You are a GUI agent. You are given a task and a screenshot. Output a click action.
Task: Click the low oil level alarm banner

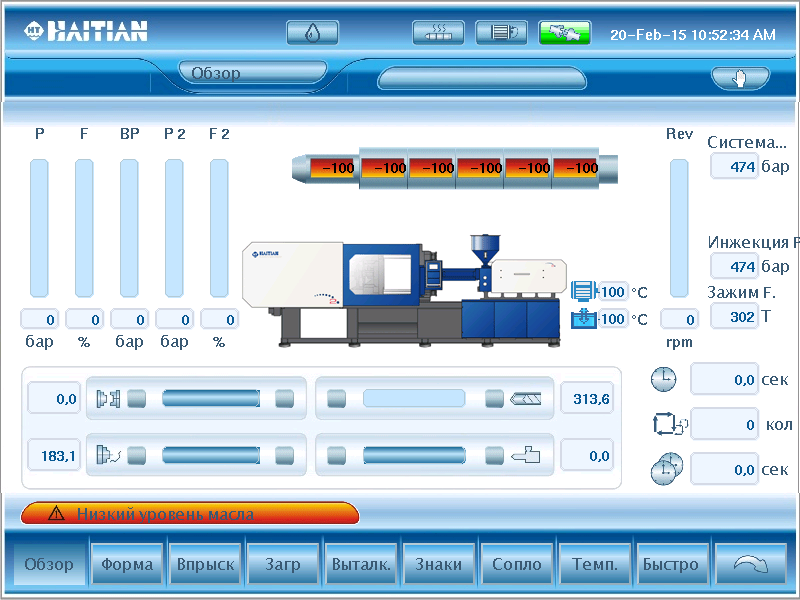[x=190, y=514]
